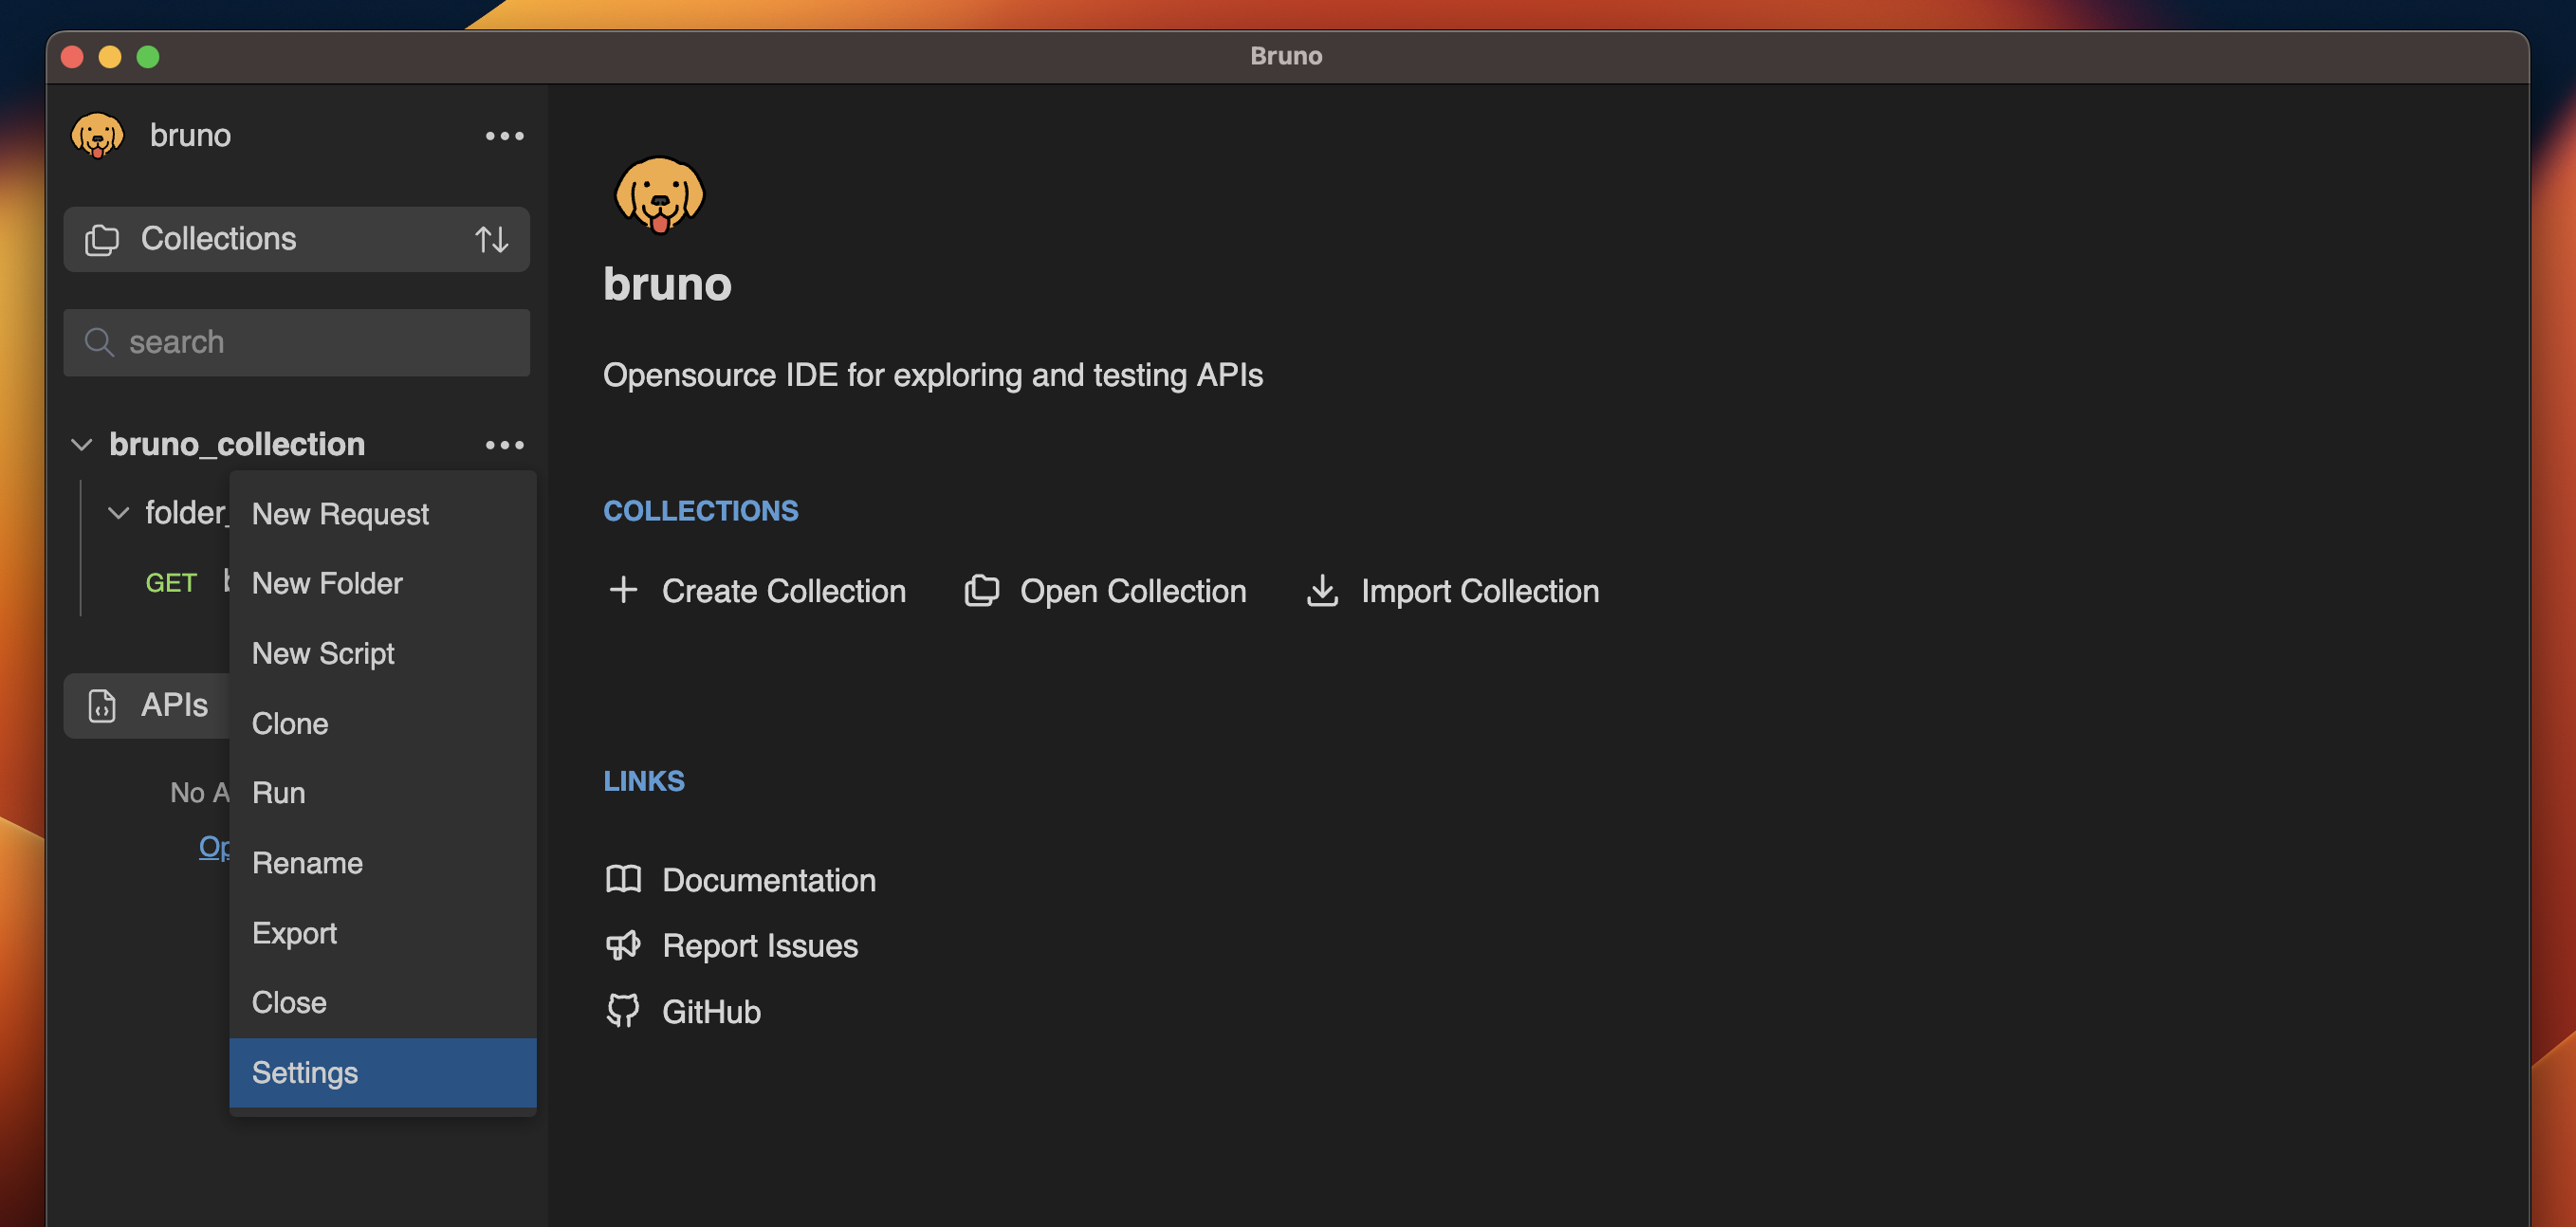Click the Import Collection download icon
Image resolution: width=2576 pixels, height=1227 pixels.
[x=1323, y=590]
